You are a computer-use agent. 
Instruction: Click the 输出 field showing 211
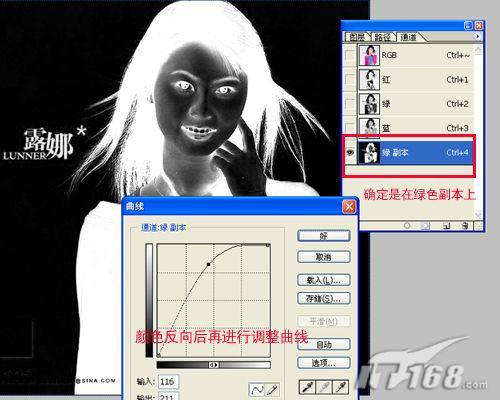pos(169,397)
